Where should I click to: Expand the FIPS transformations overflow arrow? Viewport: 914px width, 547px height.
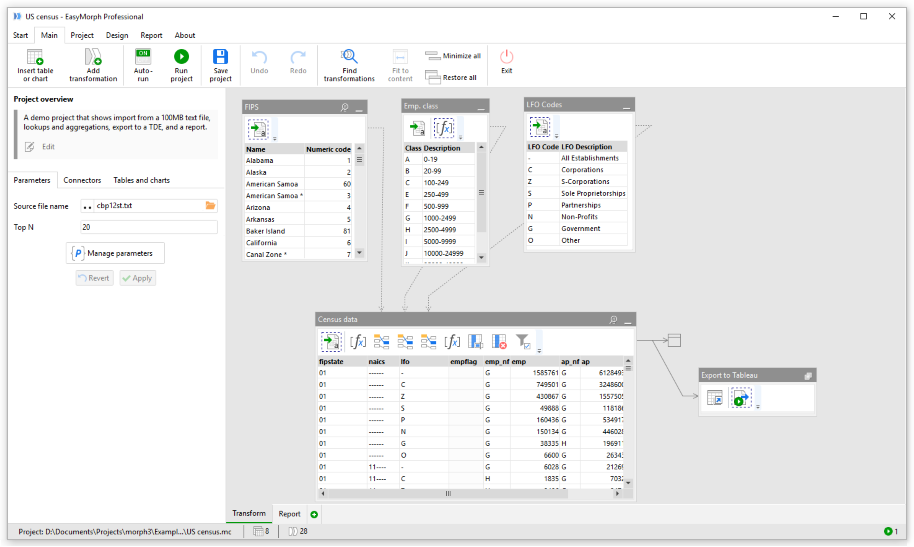click(x=275, y=139)
